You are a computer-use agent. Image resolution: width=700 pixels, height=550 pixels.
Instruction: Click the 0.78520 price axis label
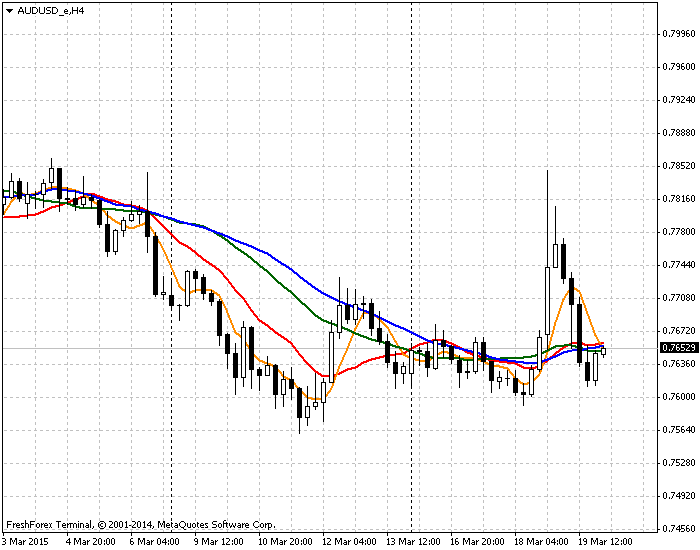(x=679, y=166)
